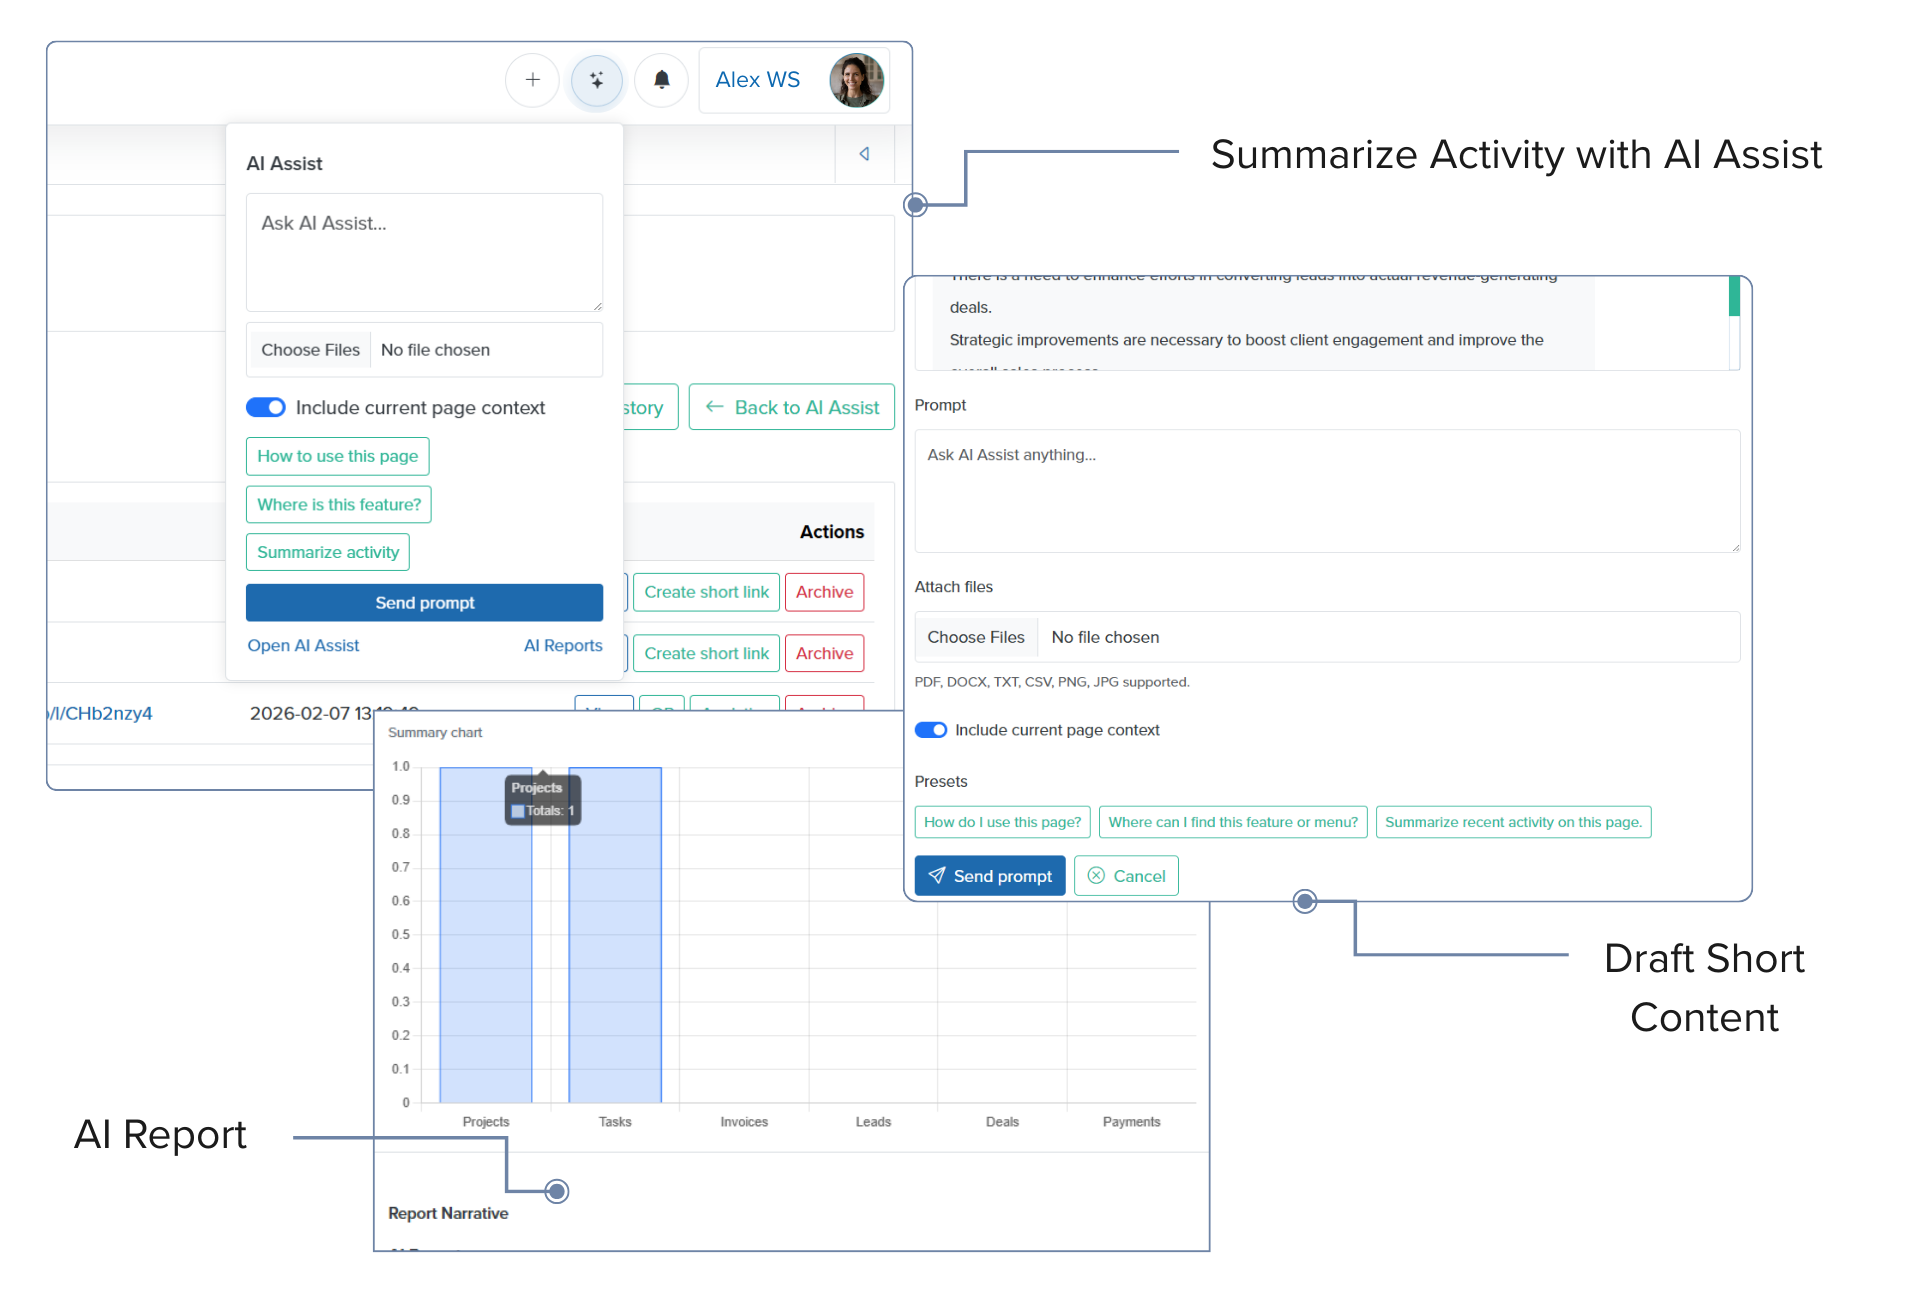Click the Ask AI Assist anything prompt field

1326,491
